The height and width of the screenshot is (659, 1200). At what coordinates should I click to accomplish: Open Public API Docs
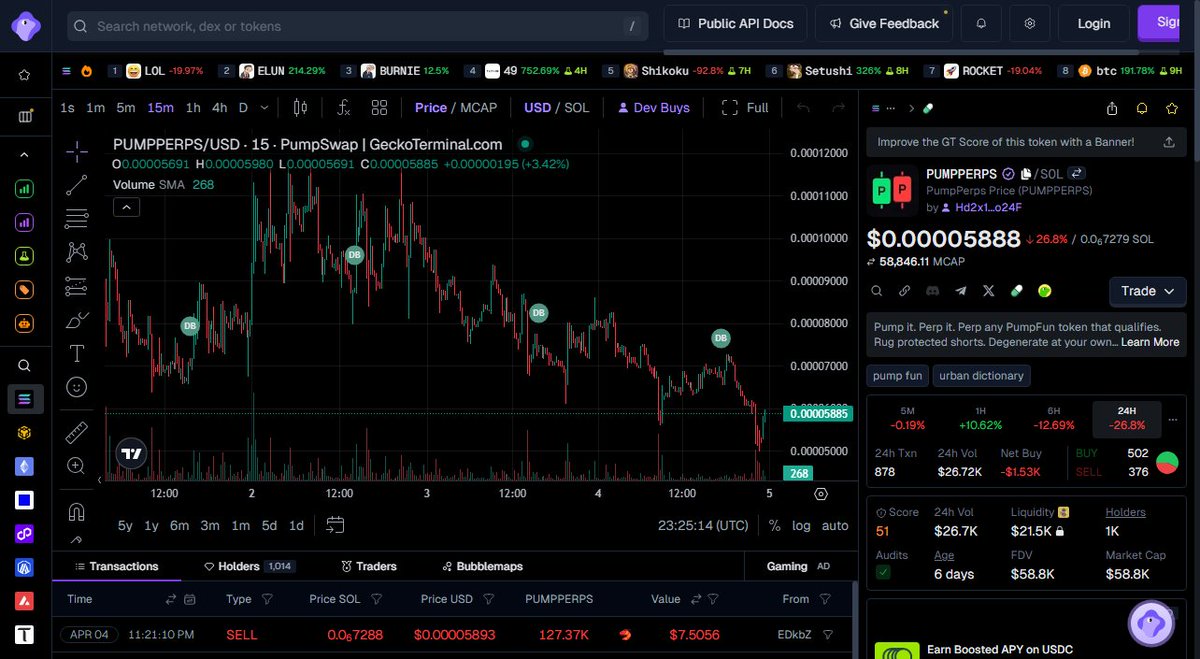pos(735,23)
